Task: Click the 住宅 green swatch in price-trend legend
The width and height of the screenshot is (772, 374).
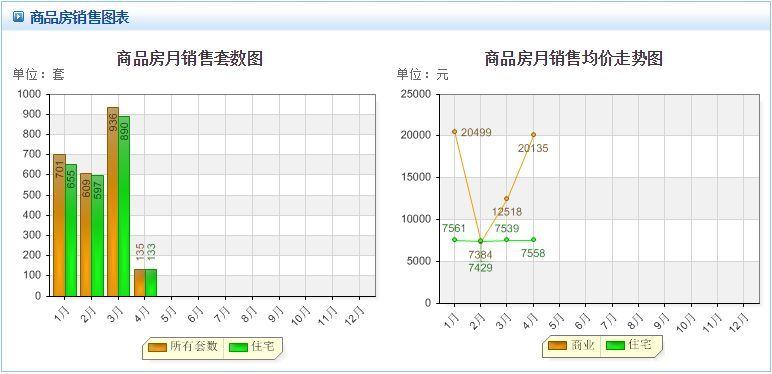Action: [x=615, y=346]
